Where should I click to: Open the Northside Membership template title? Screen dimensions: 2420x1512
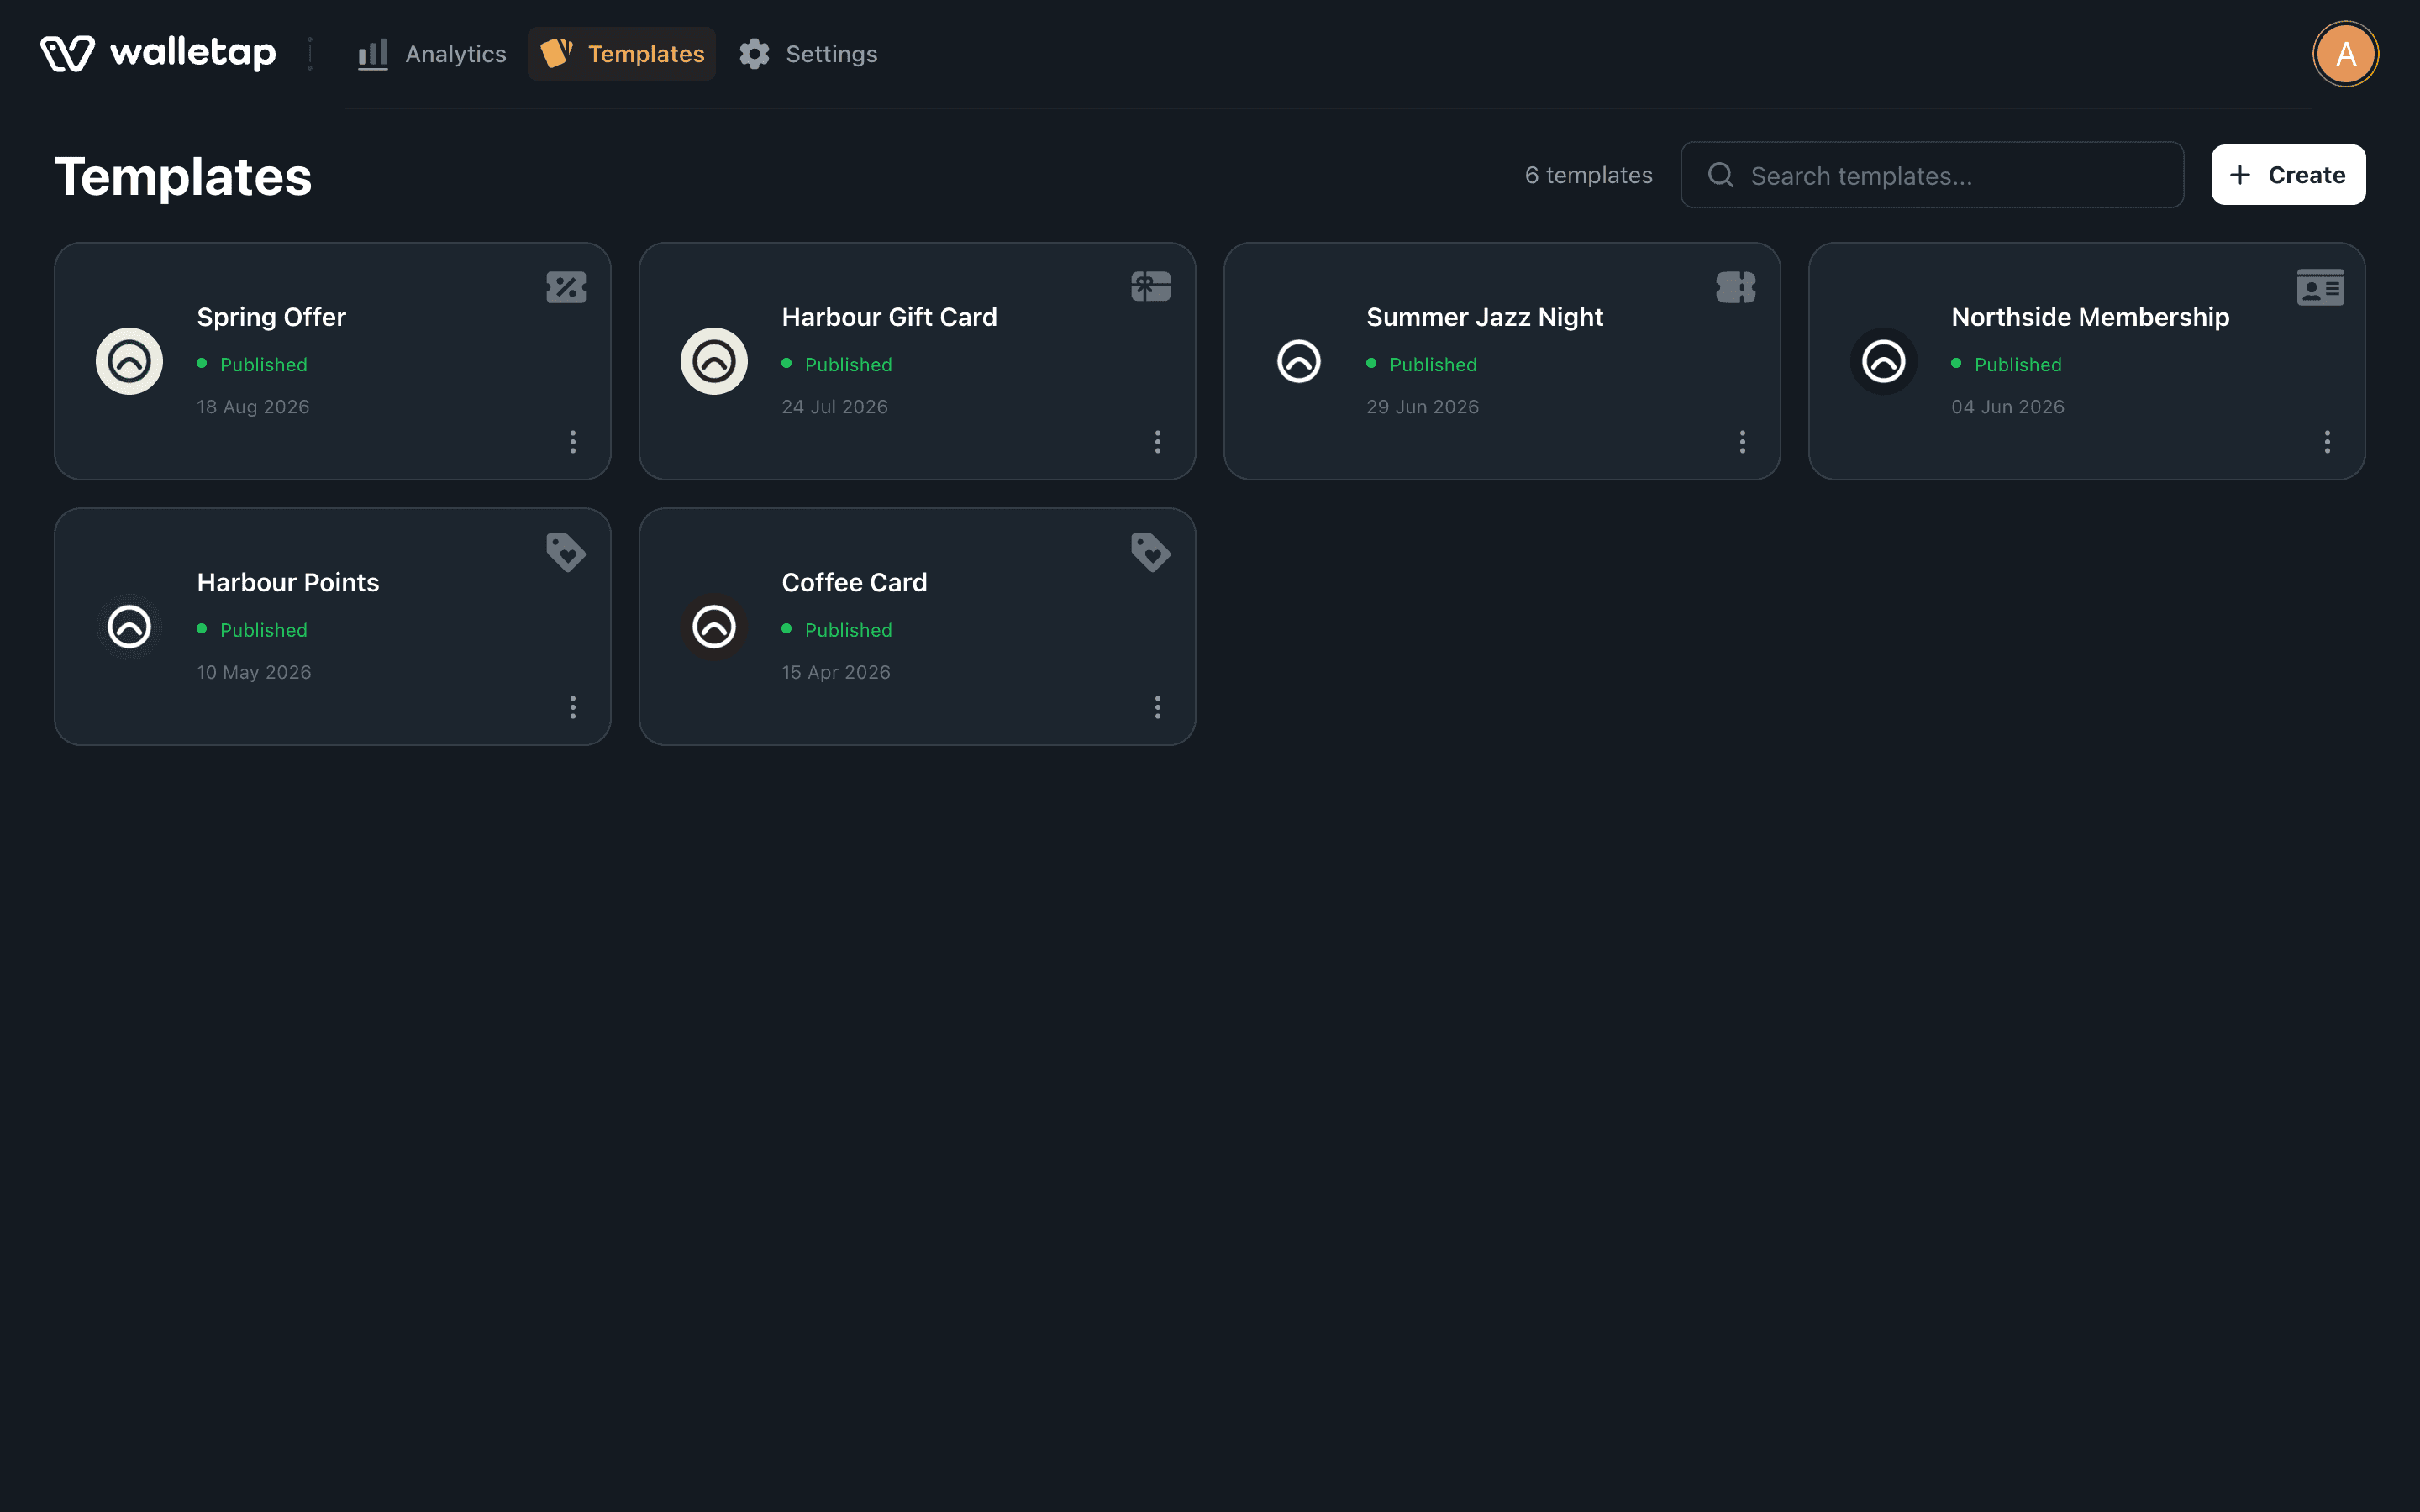point(2090,317)
